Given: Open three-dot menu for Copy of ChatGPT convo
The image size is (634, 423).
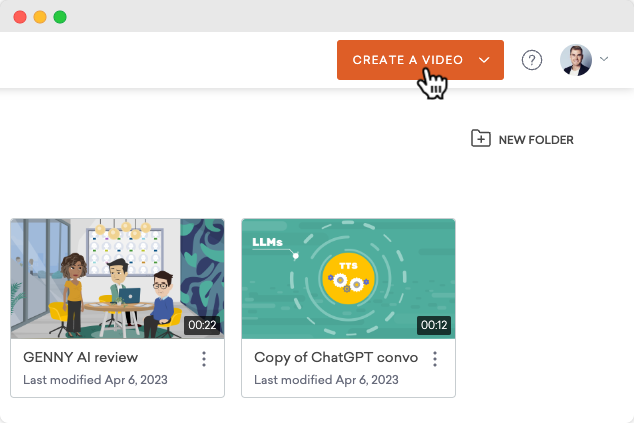Looking at the screenshot, I should click(435, 359).
